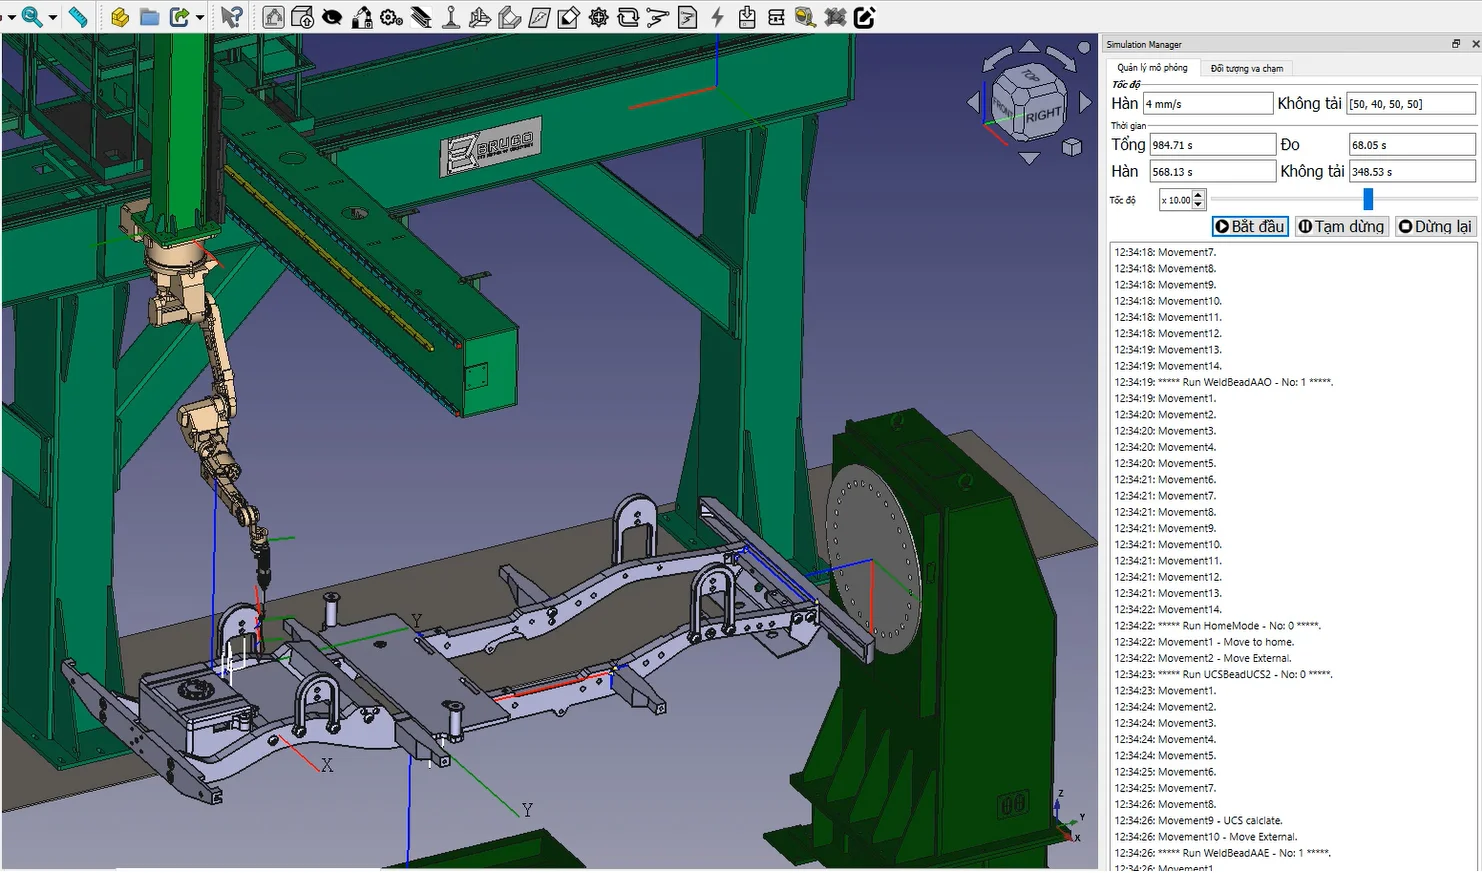This screenshot has height=873, width=1482.
Task: Select log line Run WeldBeadAAE - No: 1
Action: [1222, 853]
